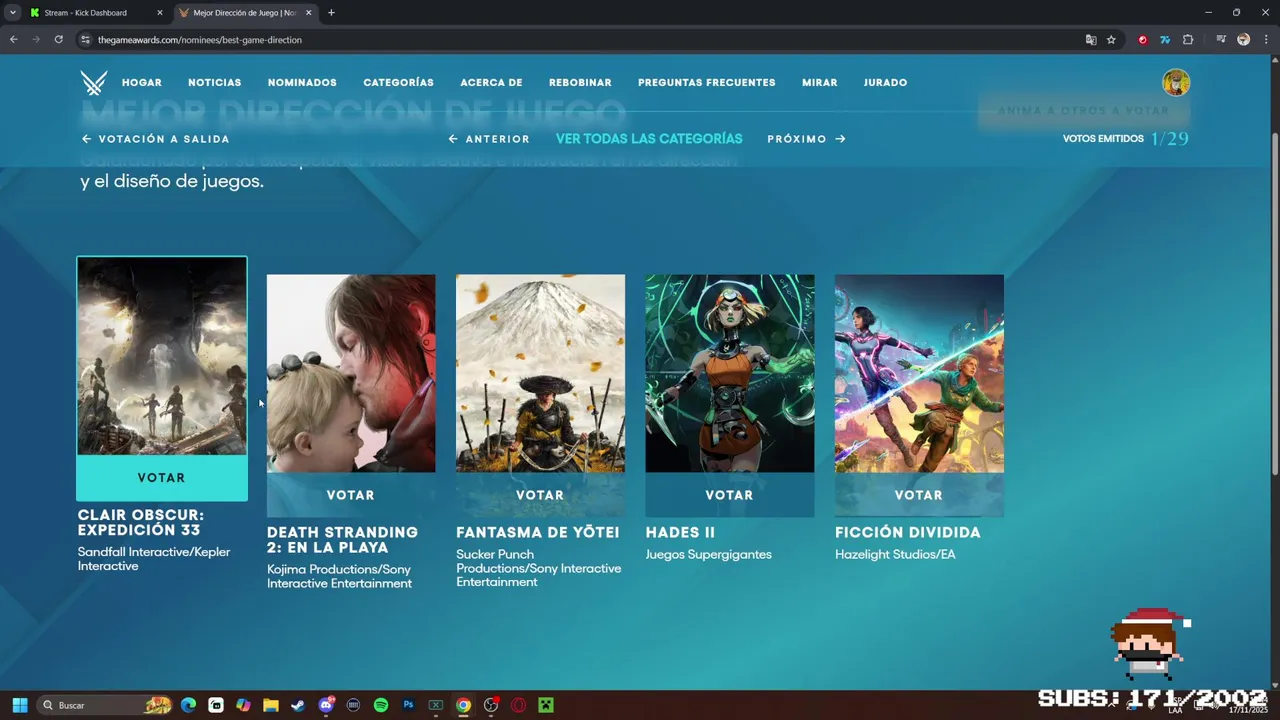1280x720 pixels.
Task: Click the Windows taskbar Buscar search box
Action: [102, 705]
